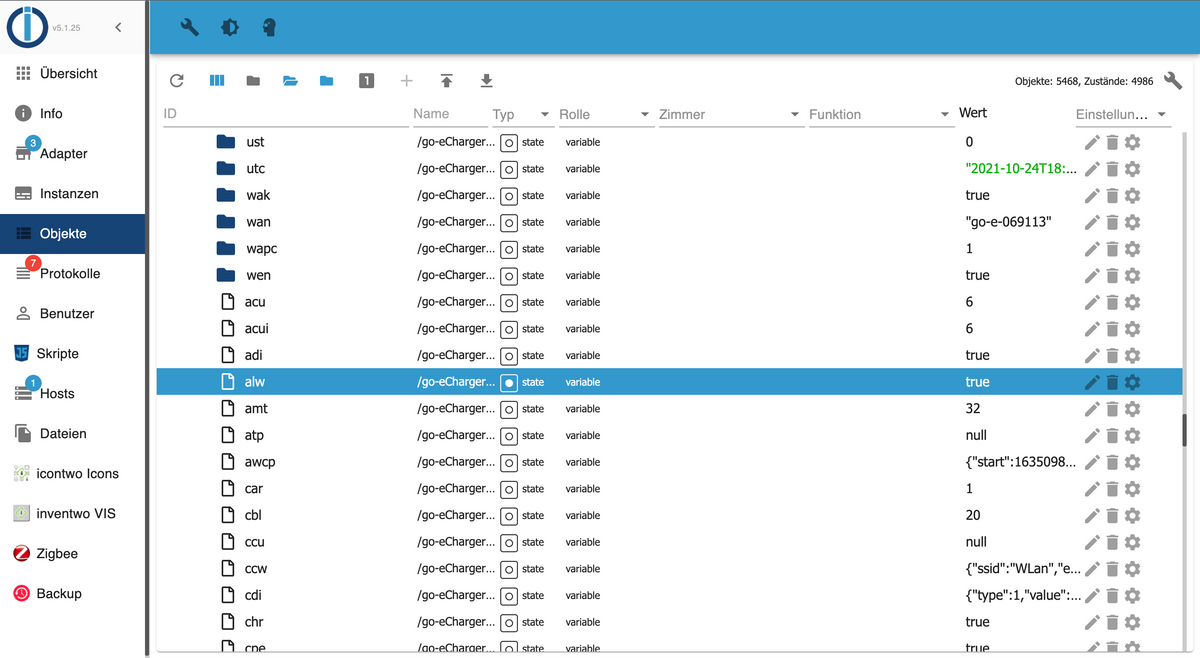
Task: Open object list wrench settings at right
Action: tap(1173, 81)
